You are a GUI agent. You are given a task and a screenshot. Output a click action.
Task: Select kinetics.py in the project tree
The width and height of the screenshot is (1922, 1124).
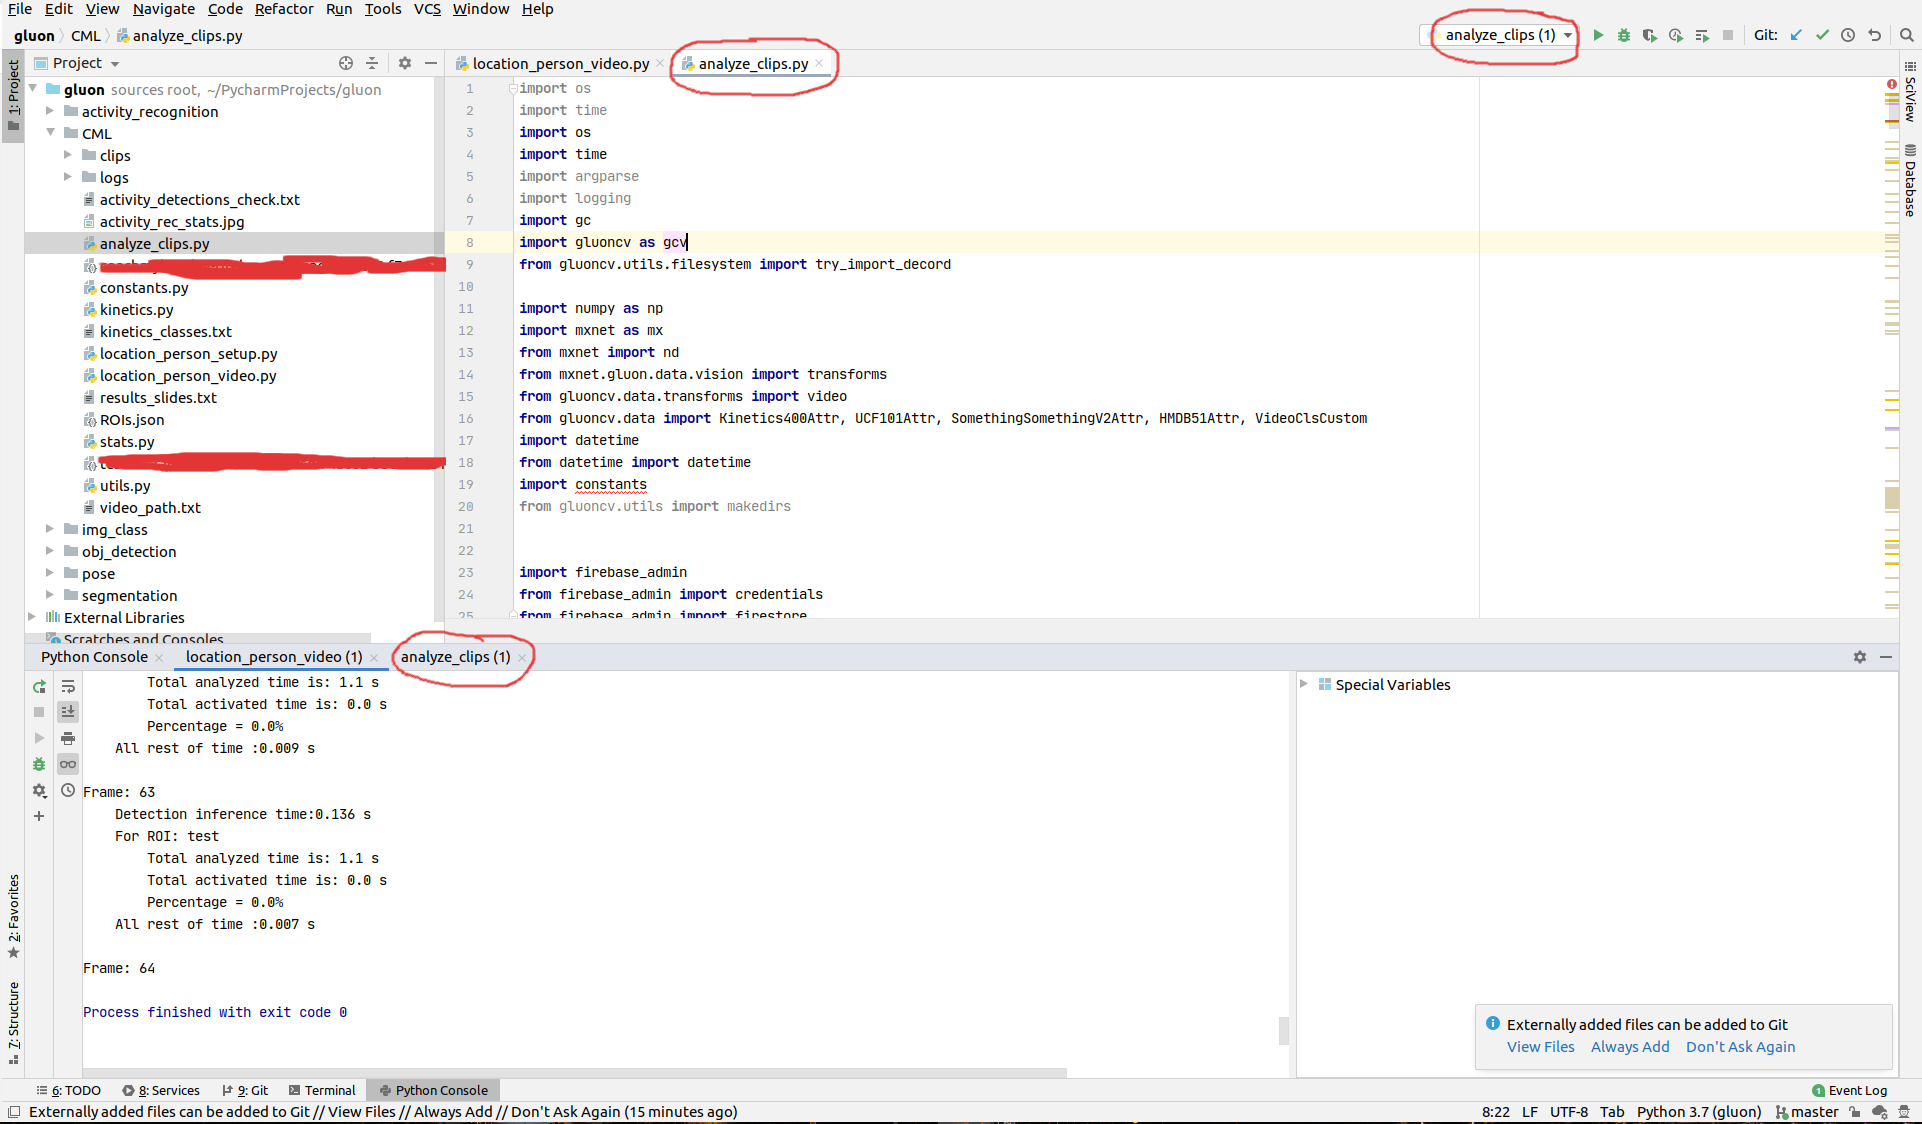point(136,310)
